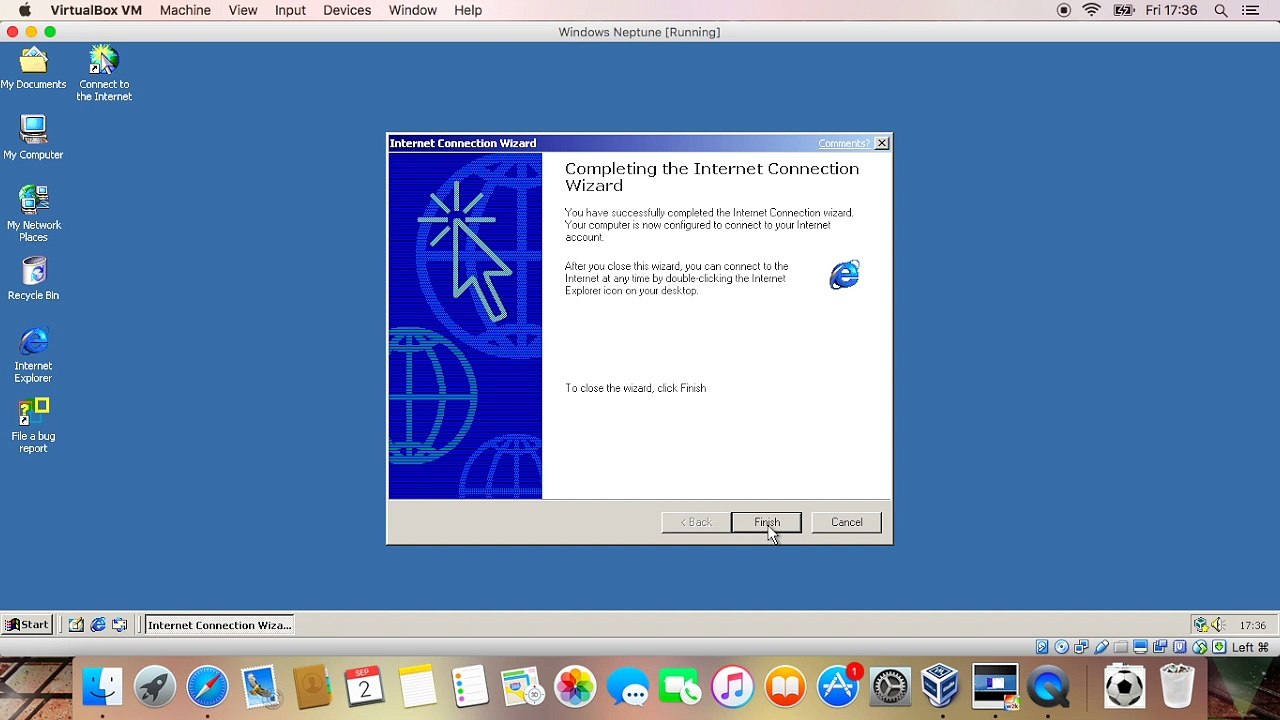This screenshot has width=1280, height=720.
Task: Select Recycle Bin desktop icon
Action: coord(33,279)
